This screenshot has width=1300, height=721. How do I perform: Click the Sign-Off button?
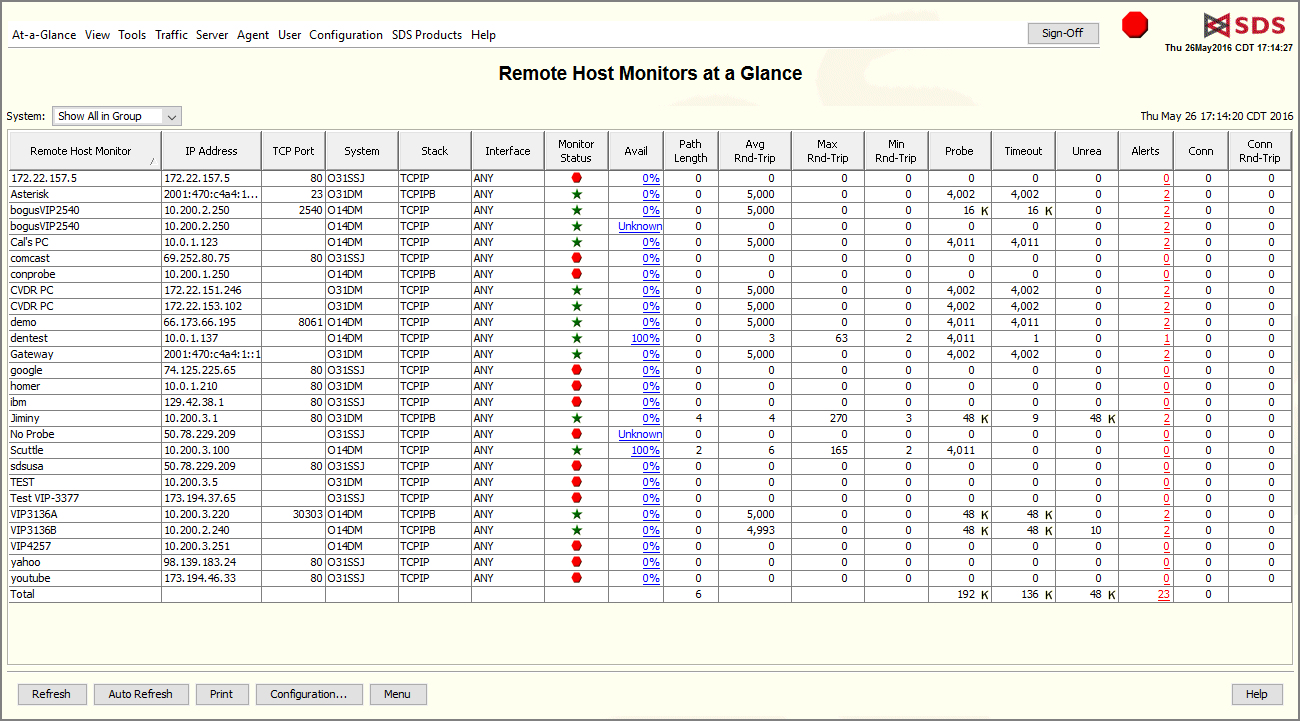click(1063, 33)
